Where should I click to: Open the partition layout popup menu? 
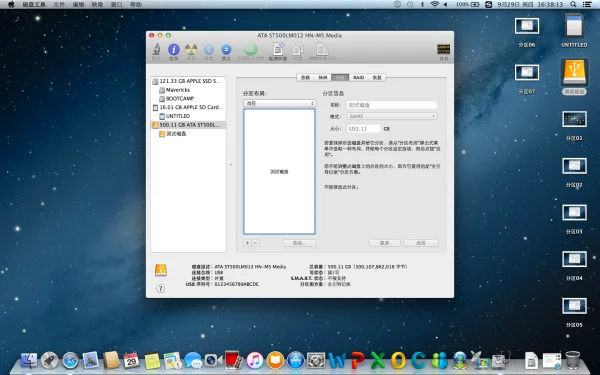click(x=280, y=103)
